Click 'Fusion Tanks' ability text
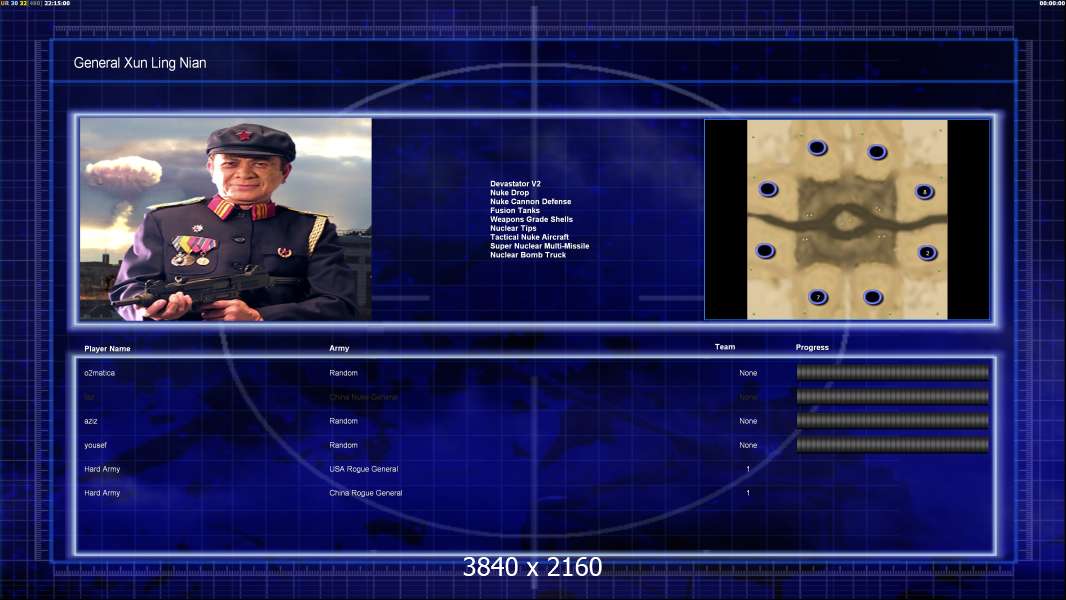This screenshot has height=600, width=1066. tap(515, 210)
